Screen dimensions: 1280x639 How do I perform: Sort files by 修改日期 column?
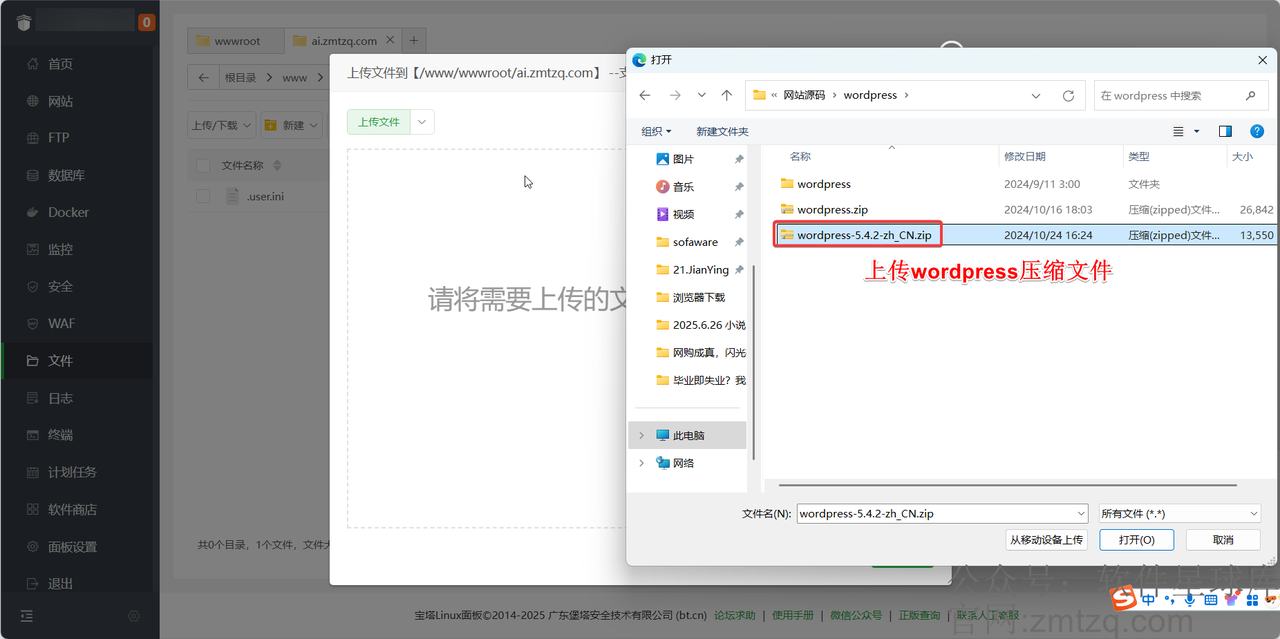(x=1025, y=157)
